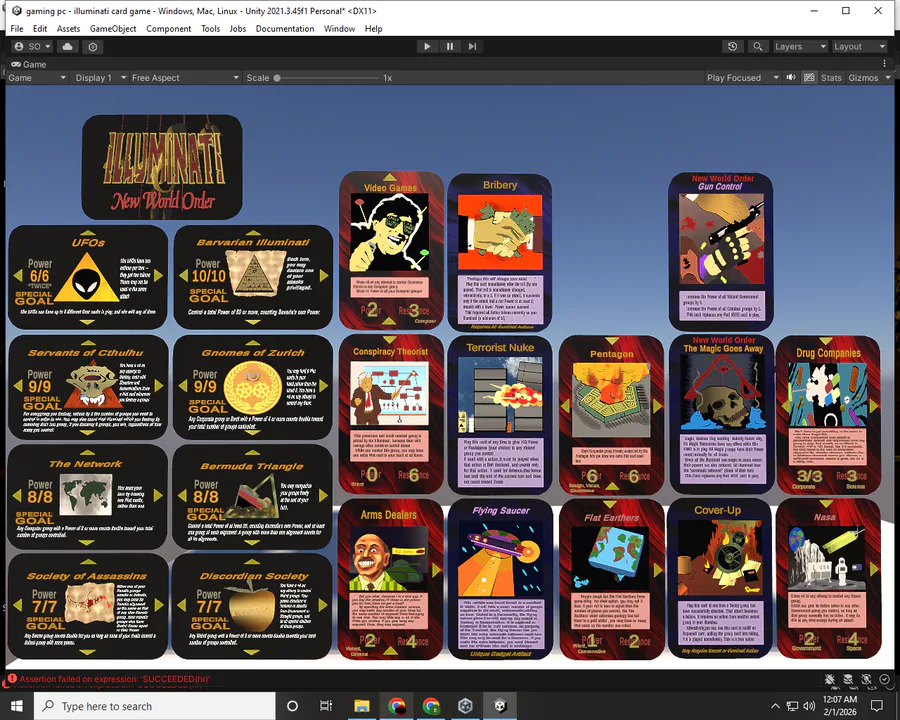The width and height of the screenshot is (900, 720).
Task: Click the red error icon in status bar
Action: (12, 678)
